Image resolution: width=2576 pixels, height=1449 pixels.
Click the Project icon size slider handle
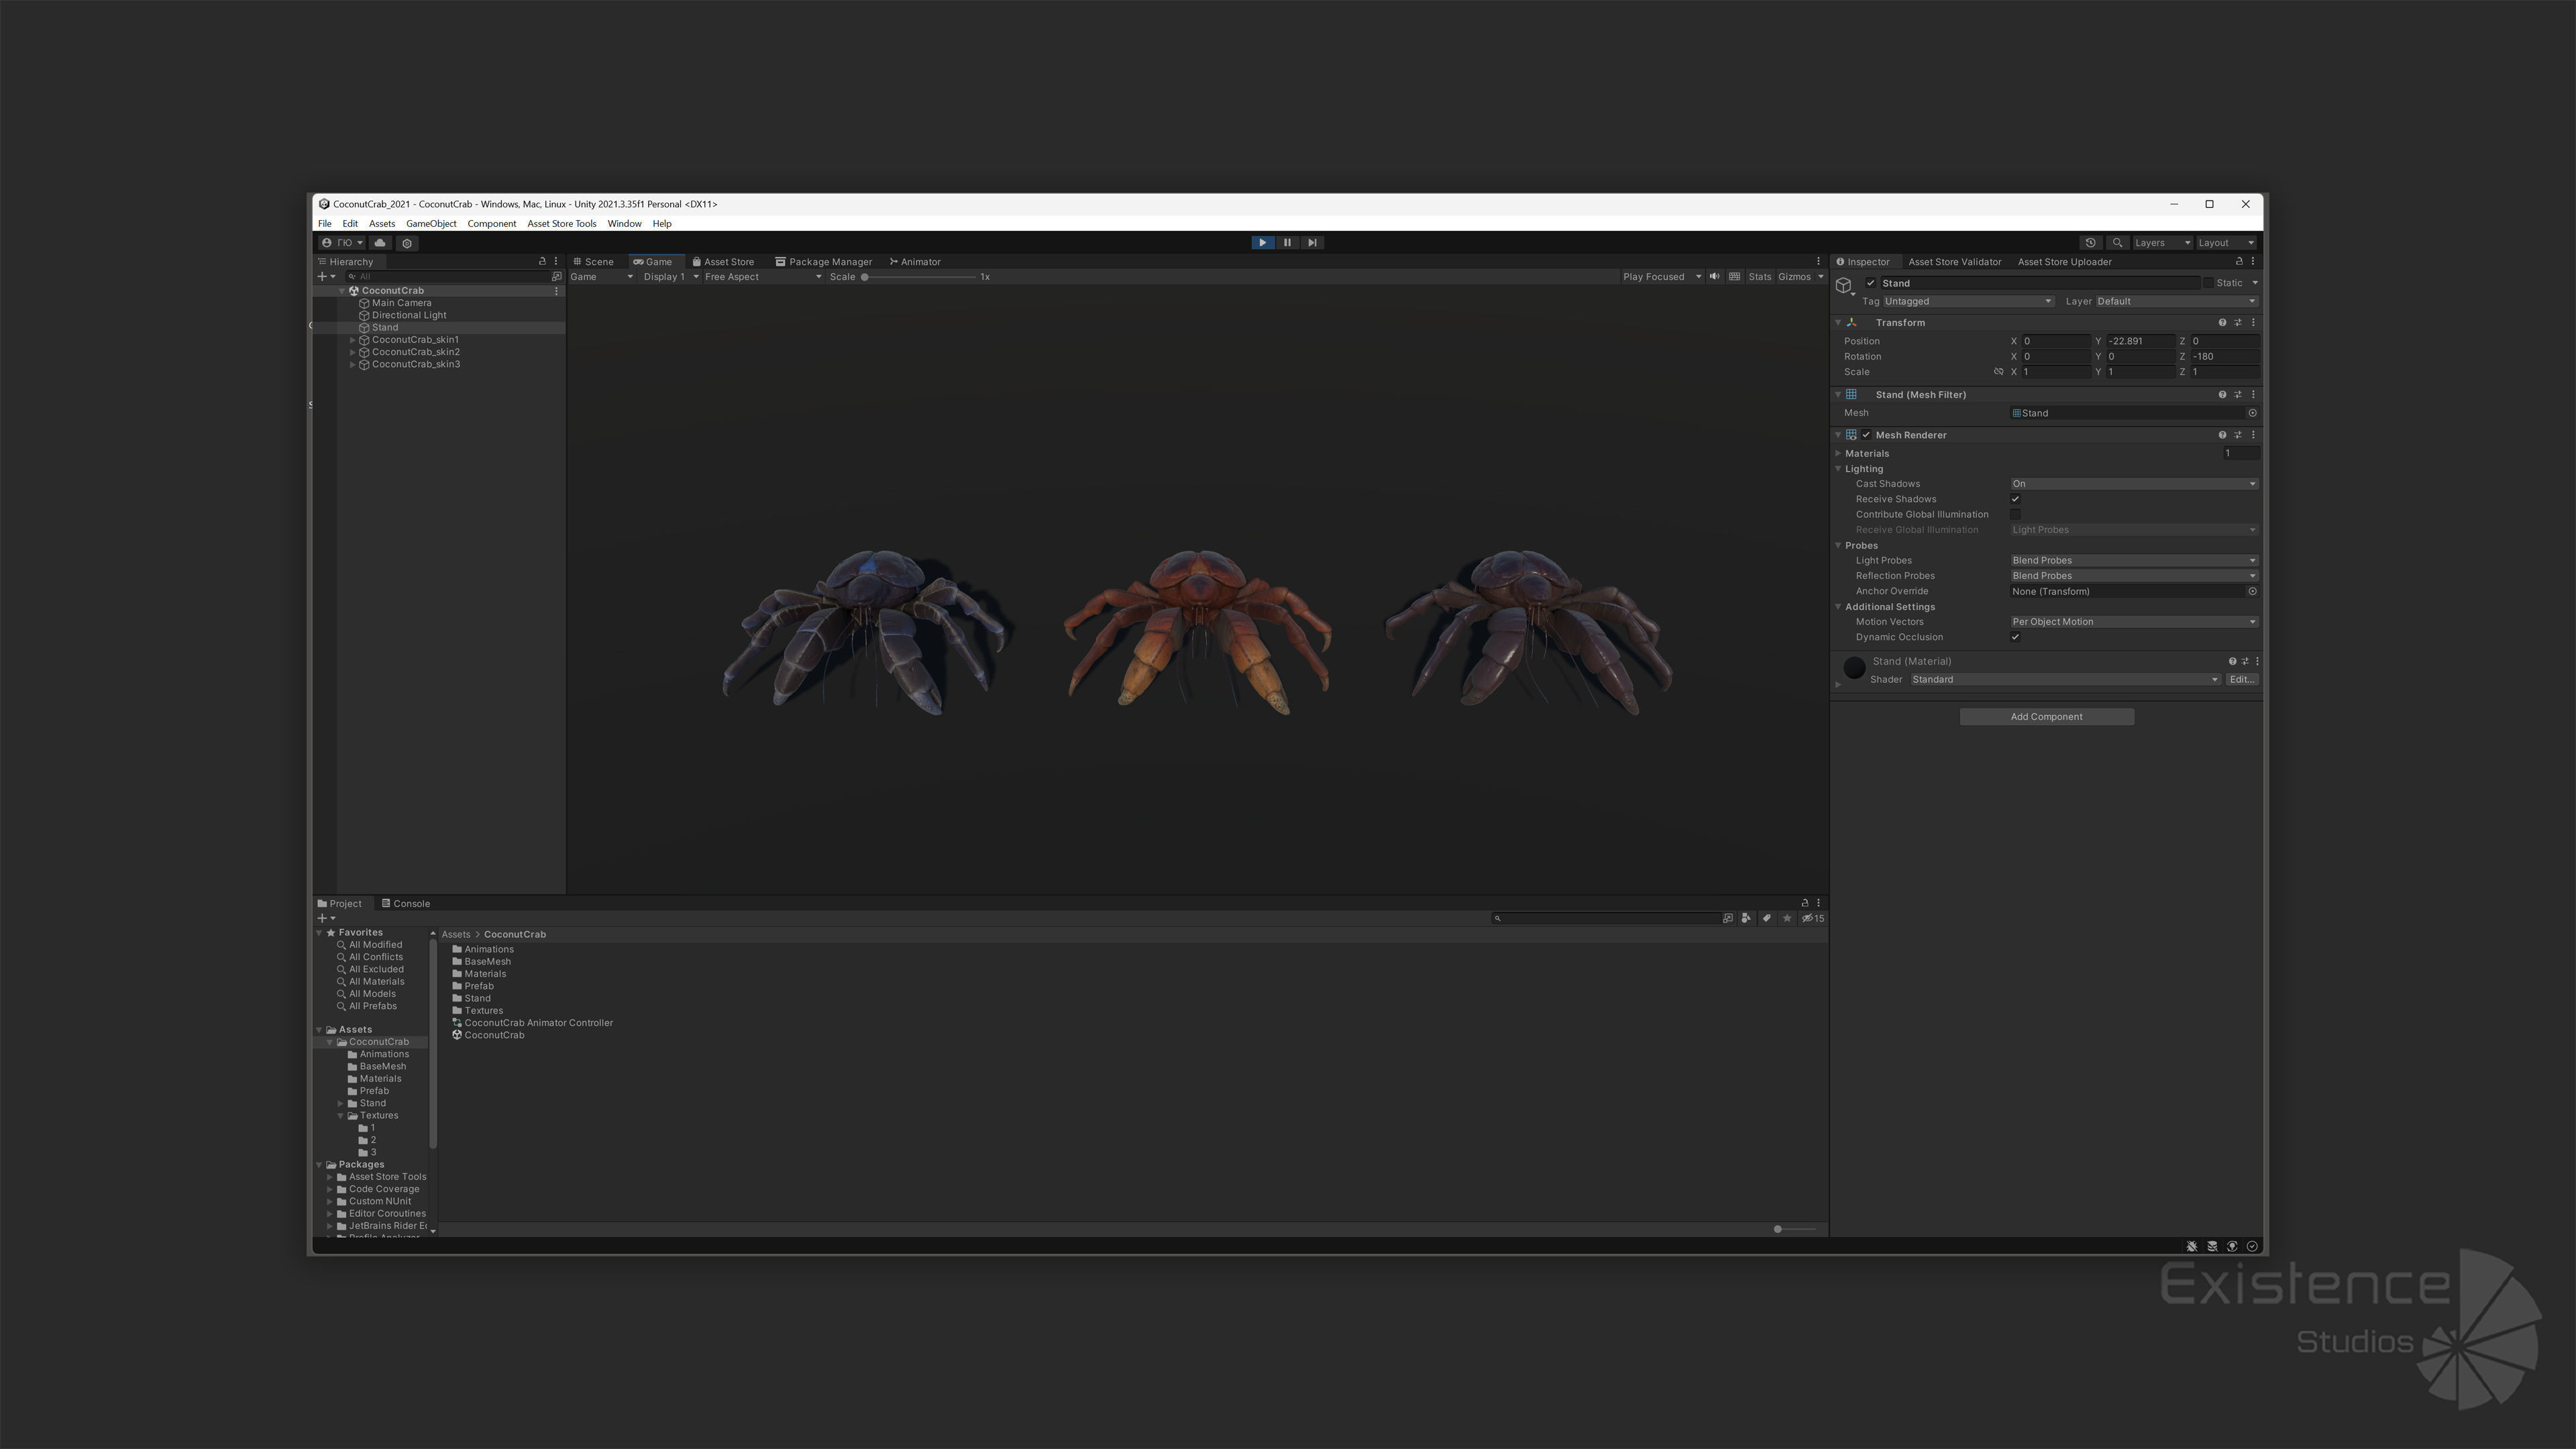coord(1778,1230)
